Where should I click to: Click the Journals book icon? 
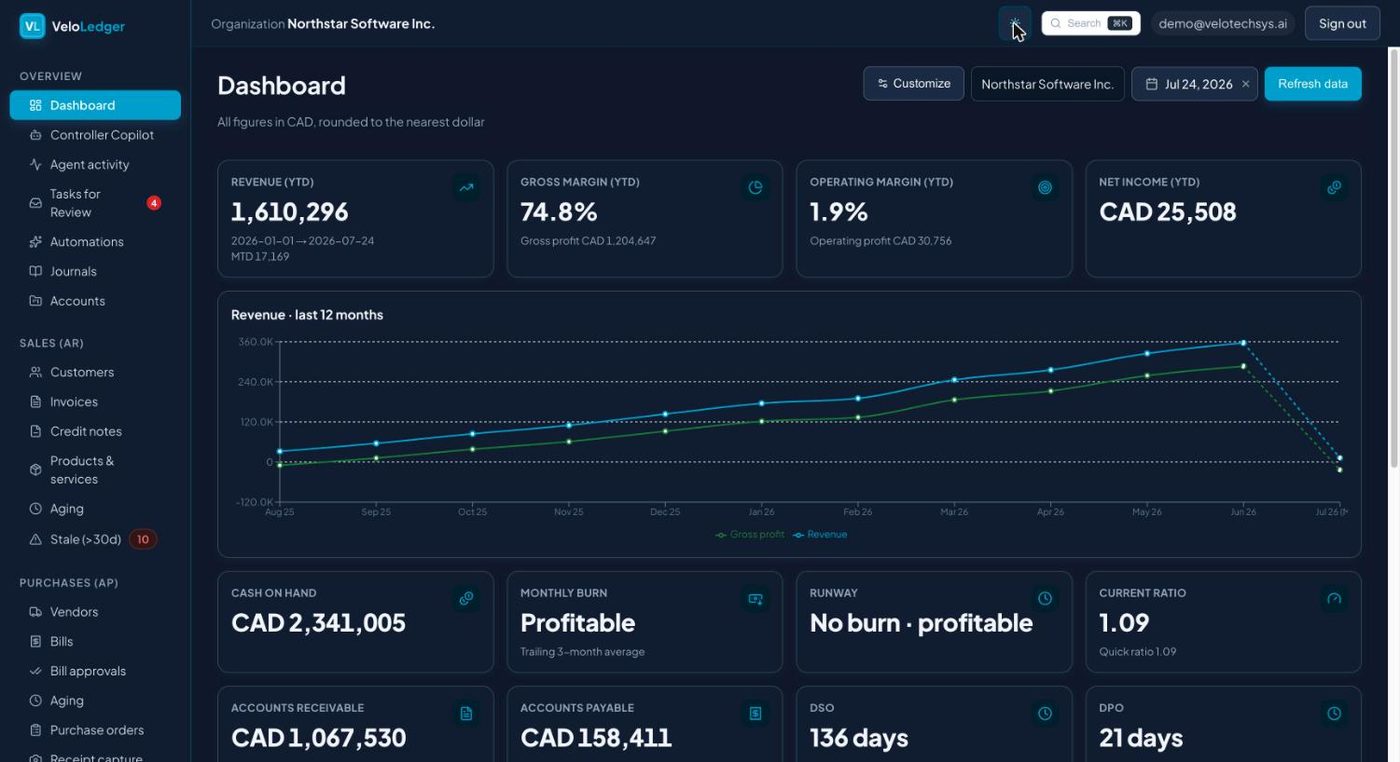click(x=36, y=271)
